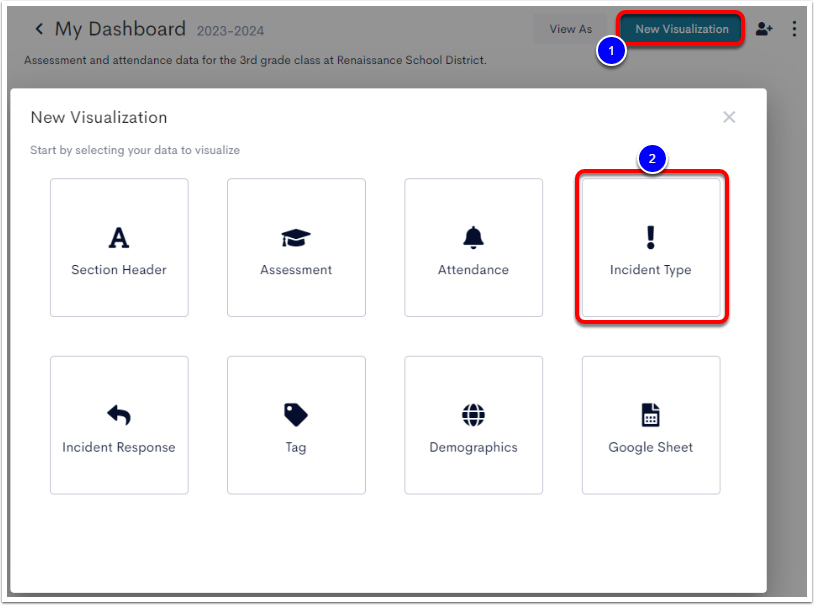Click the "Google Sheet" tile label

(650, 447)
